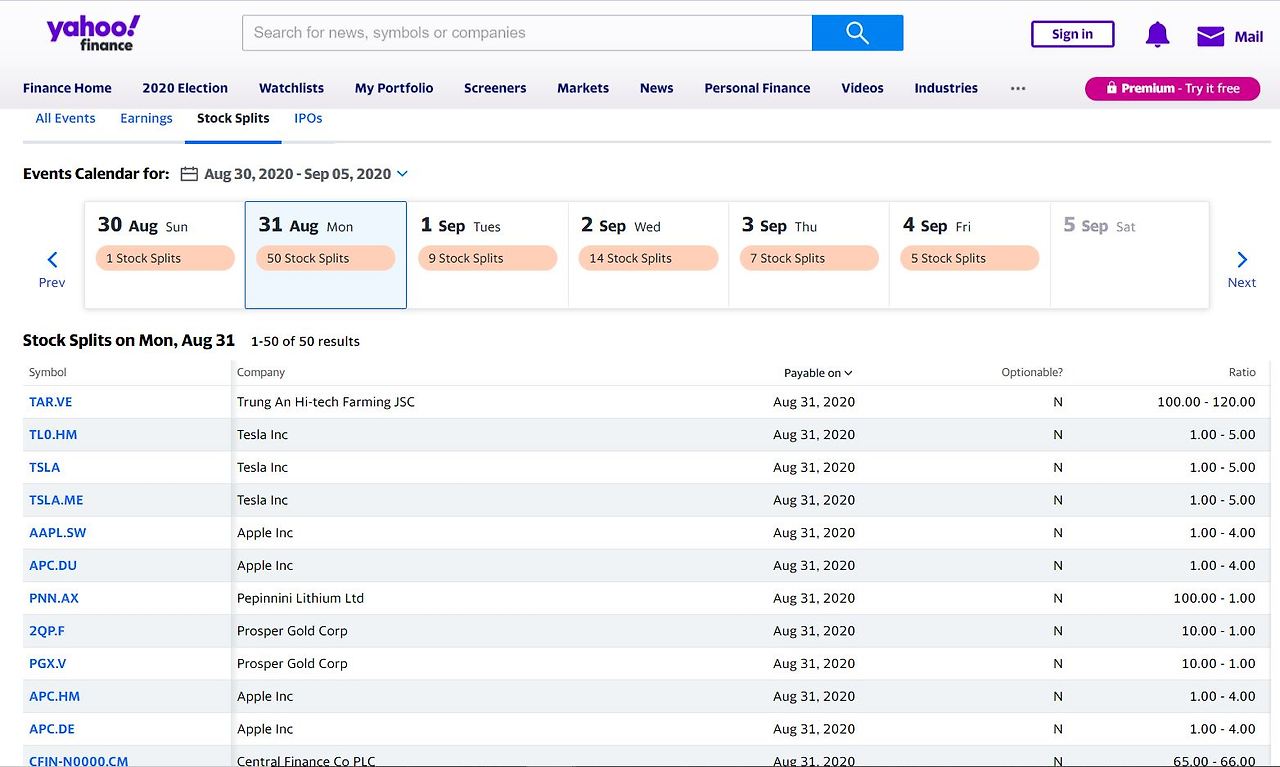The width and height of the screenshot is (1280, 767).
Task: Open the TSLA symbol link
Action: pos(44,468)
